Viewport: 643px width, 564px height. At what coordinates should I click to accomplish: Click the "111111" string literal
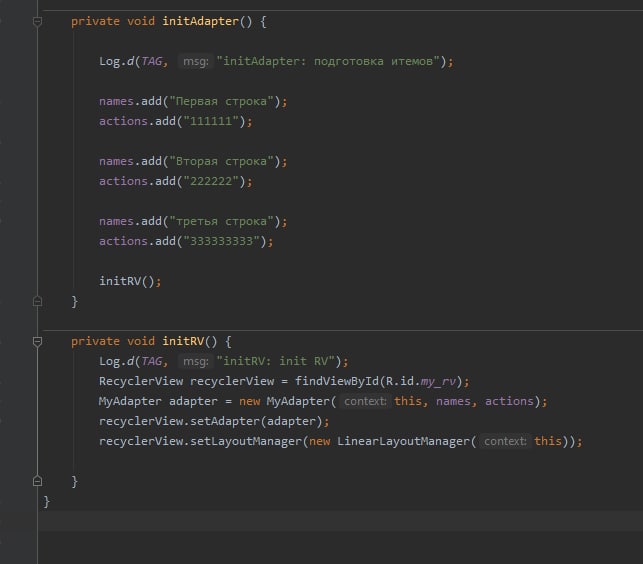point(211,121)
